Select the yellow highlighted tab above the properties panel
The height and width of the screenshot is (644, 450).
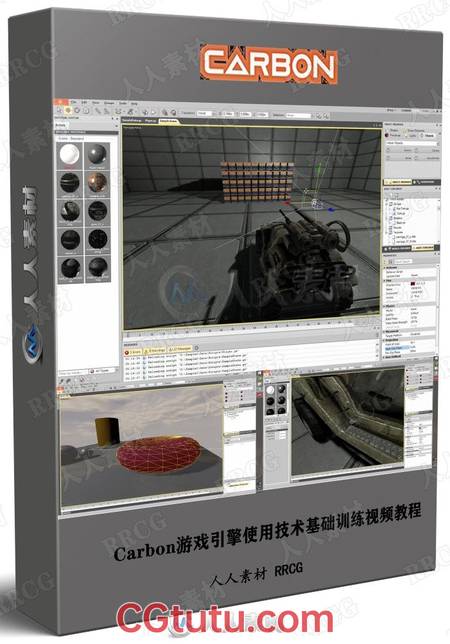[x=424, y=248]
